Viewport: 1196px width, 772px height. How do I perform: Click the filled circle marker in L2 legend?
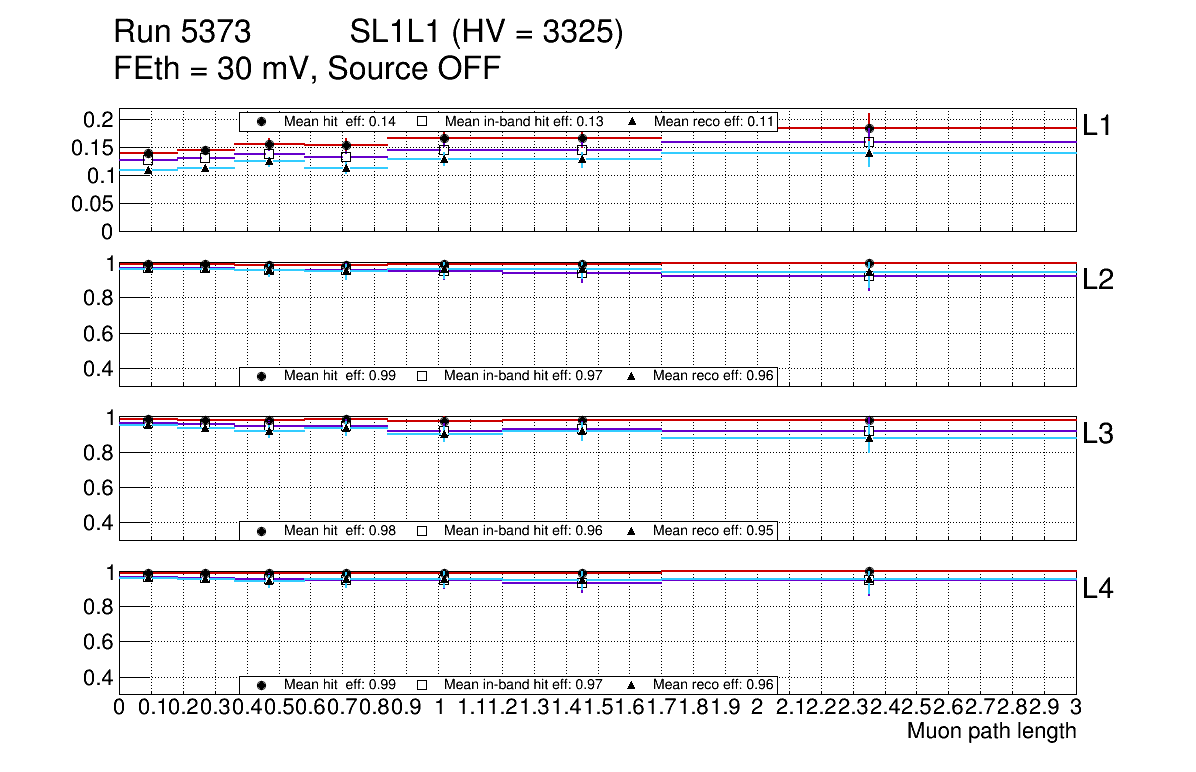(x=262, y=376)
